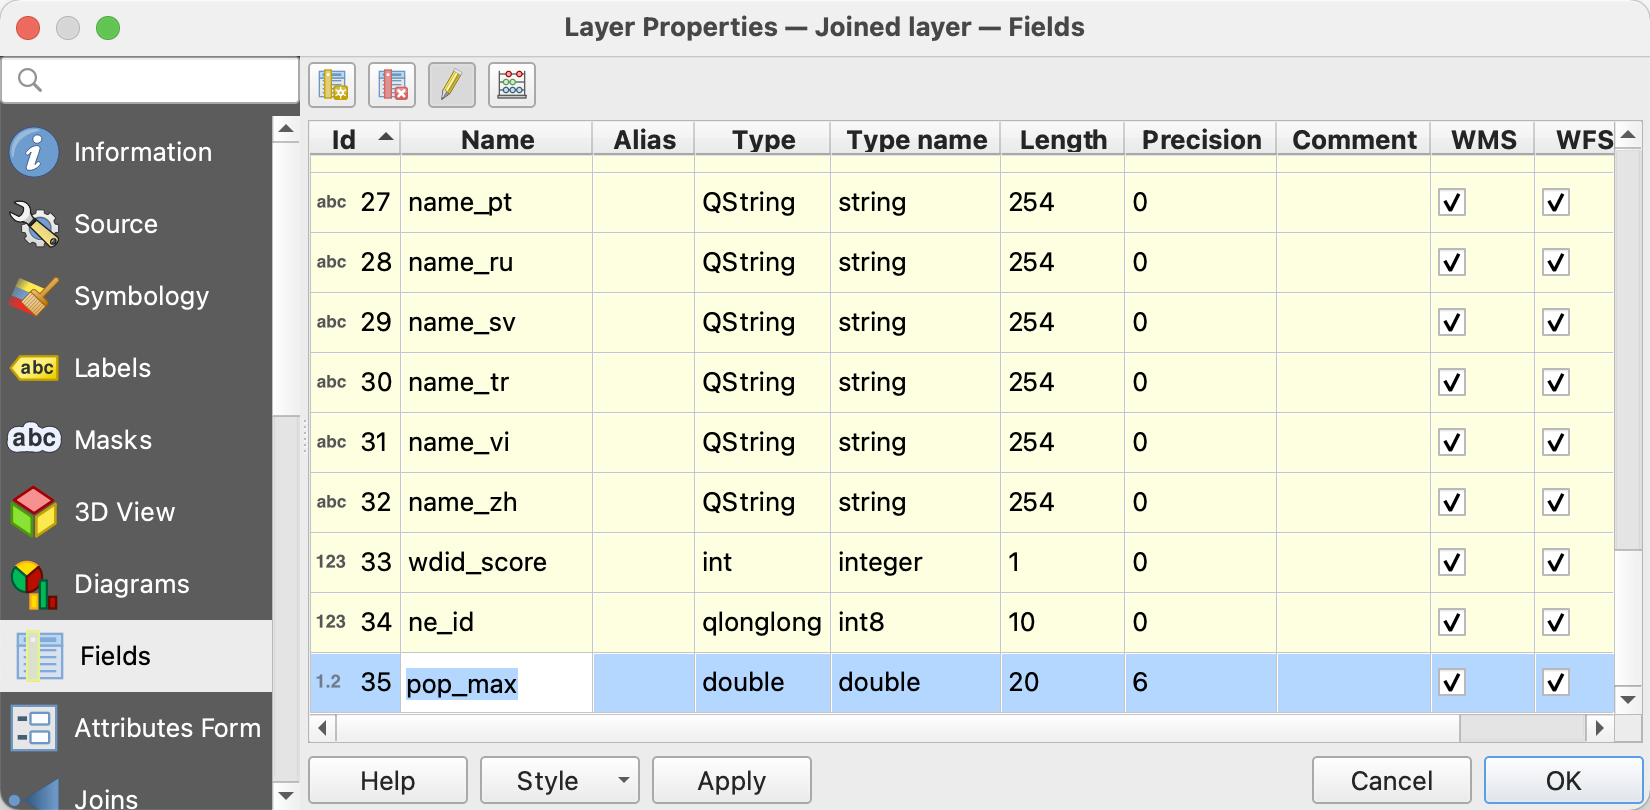Toggle editing mode pencil icon
The height and width of the screenshot is (810, 1650).
452,85
